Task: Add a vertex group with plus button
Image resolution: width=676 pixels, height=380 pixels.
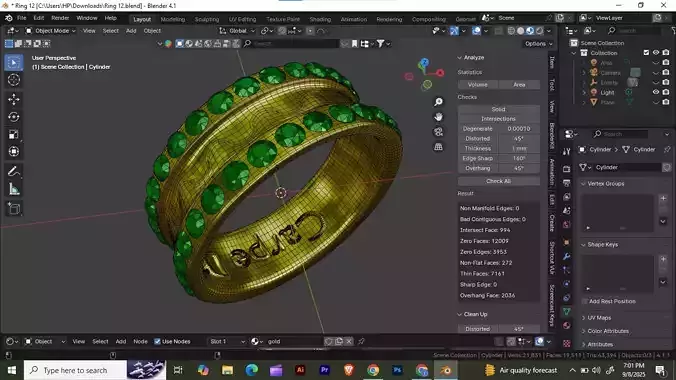Action: [x=663, y=198]
